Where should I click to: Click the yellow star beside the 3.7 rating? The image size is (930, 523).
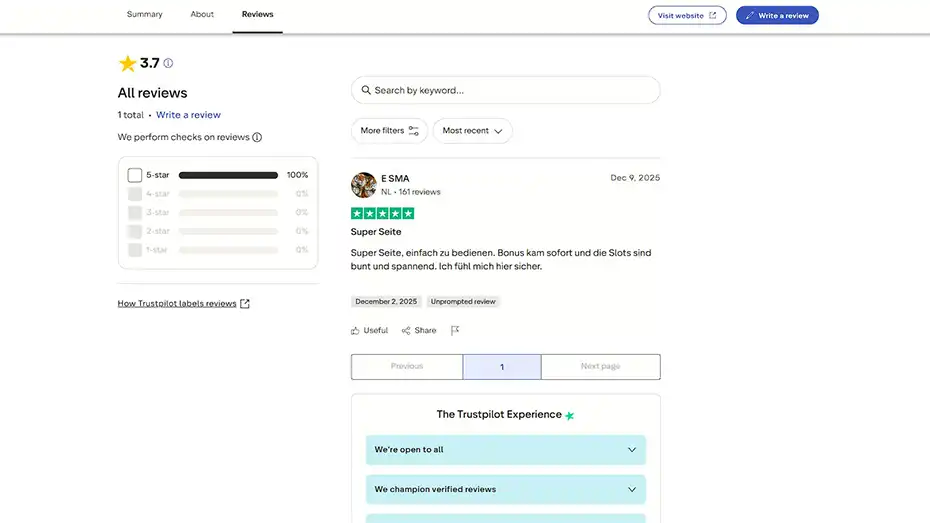[x=128, y=63]
